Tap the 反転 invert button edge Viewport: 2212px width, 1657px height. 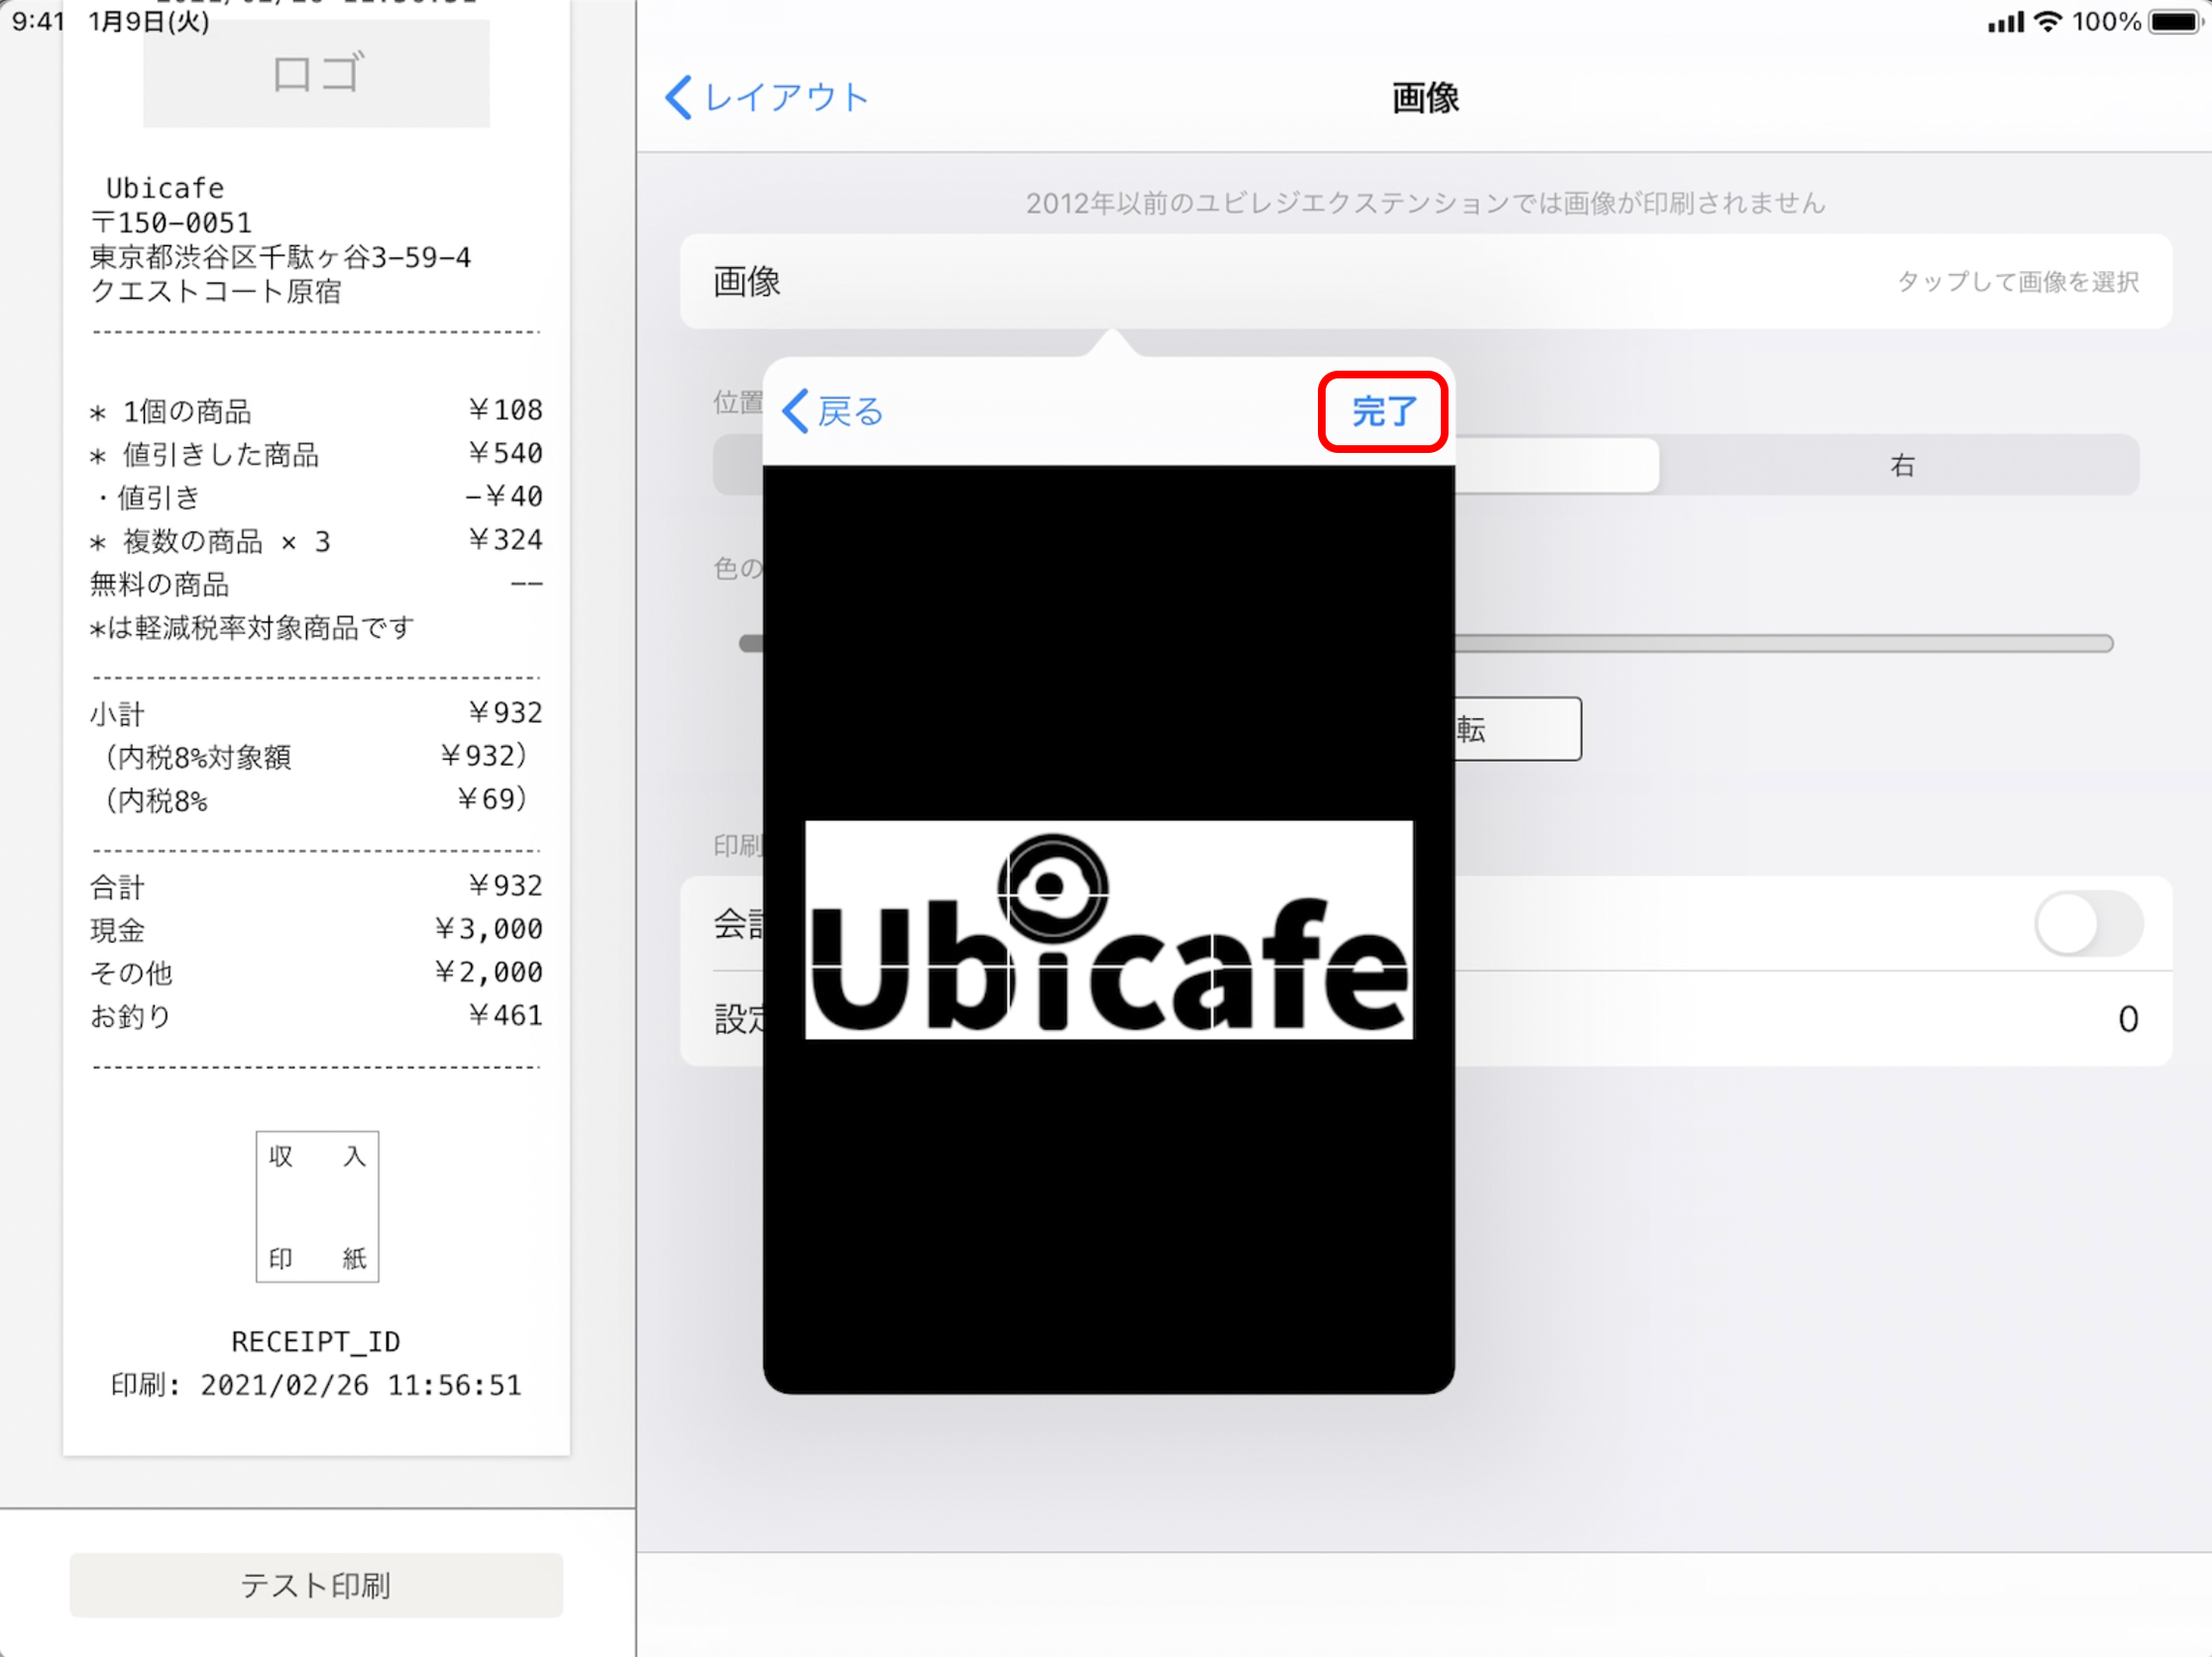click(x=1517, y=729)
